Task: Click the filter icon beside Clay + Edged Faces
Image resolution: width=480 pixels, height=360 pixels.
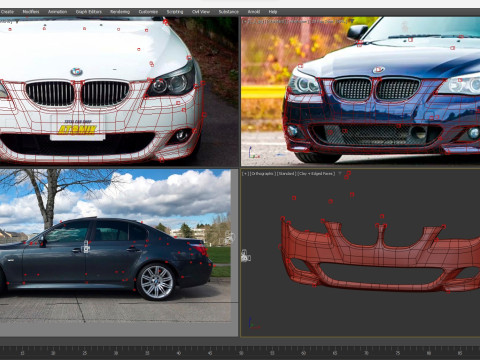Action: point(340,174)
